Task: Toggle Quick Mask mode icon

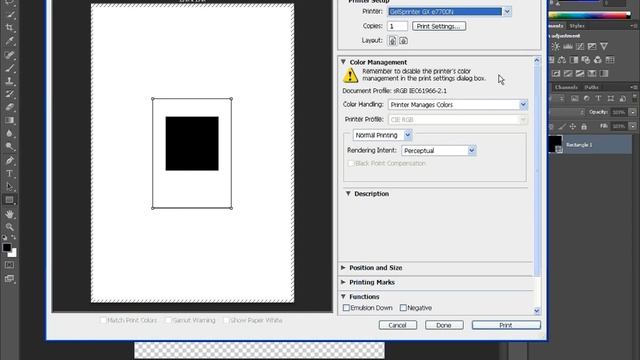Action: [9, 265]
